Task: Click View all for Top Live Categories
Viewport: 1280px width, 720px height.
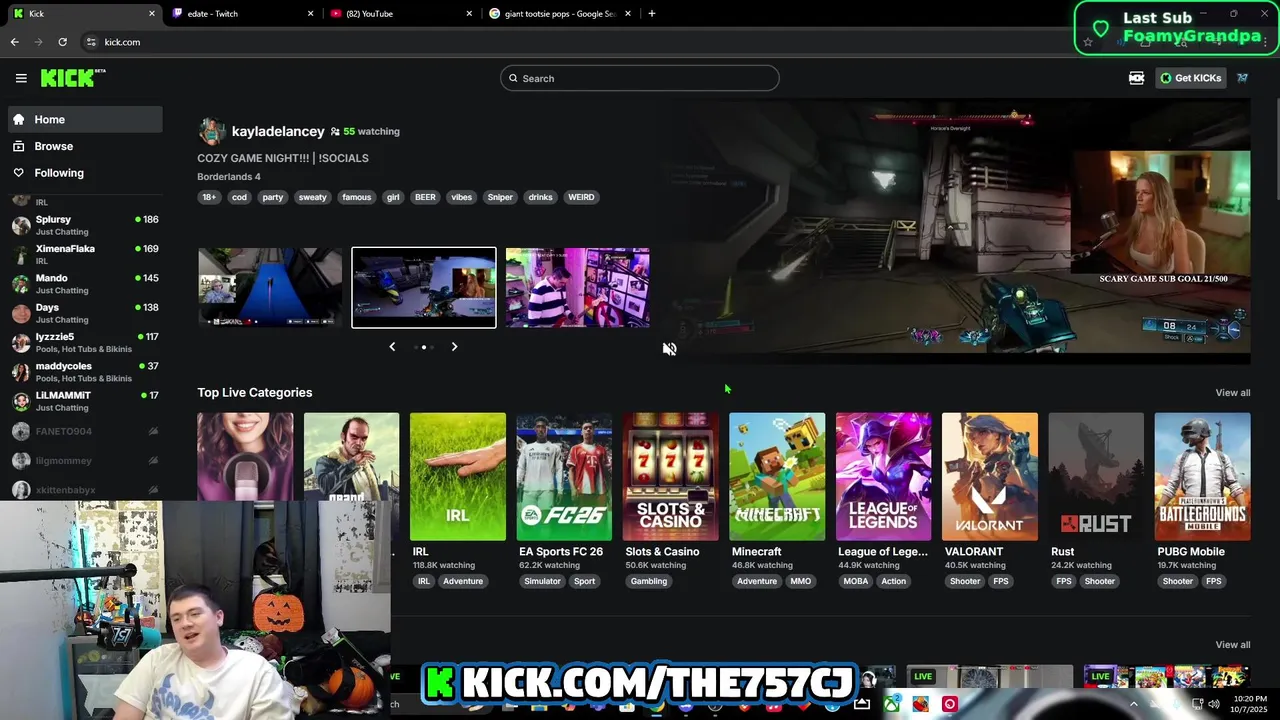Action: pyautogui.click(x=1232, y=393)
